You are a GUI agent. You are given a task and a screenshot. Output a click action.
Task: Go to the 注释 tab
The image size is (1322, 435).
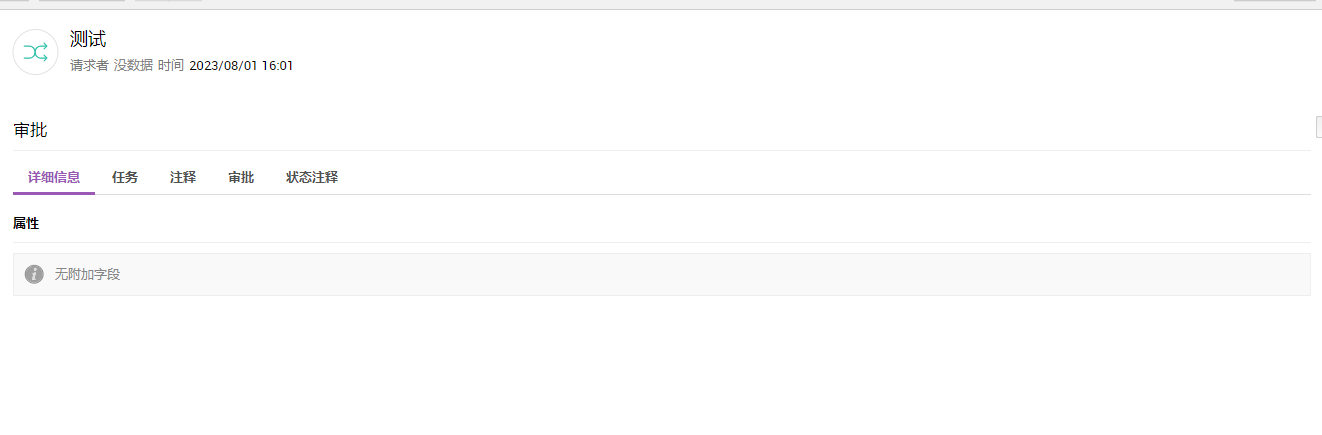(x=183, y=178)
